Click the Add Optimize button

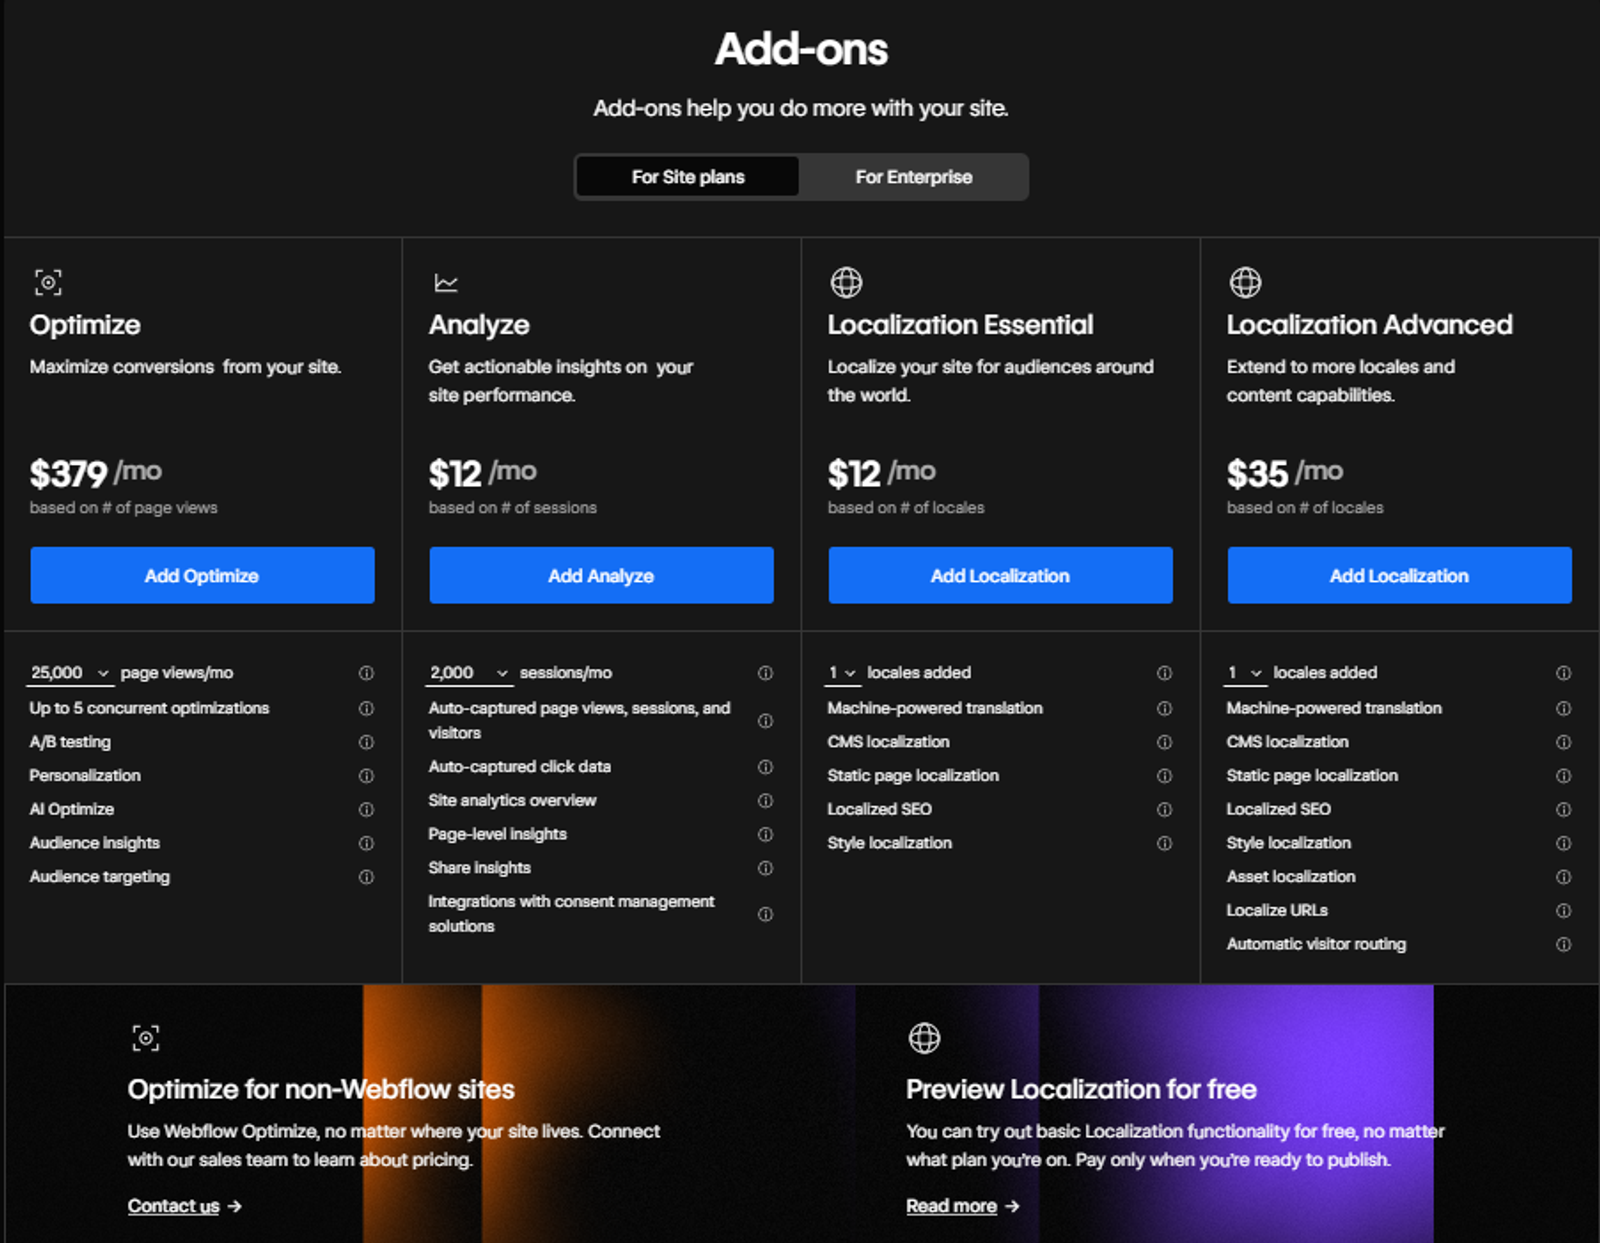[x=202, y=575]
